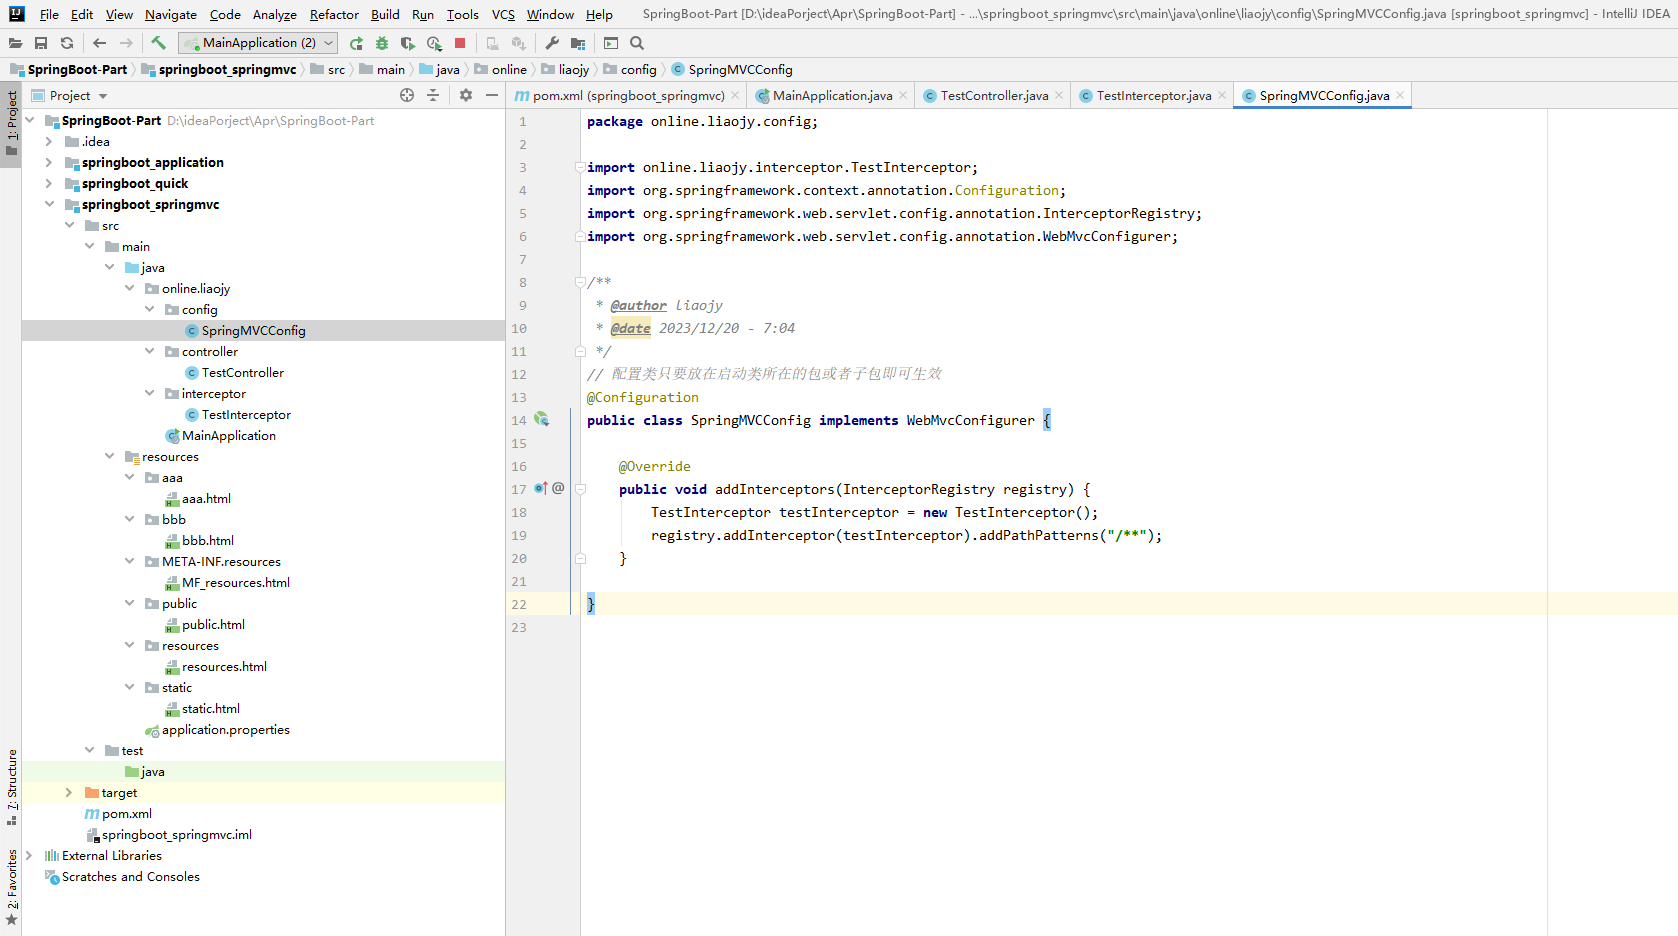Fold the addInterceptors method on line 17
The image size is (1678, 936).
click(x=580, y=489)
